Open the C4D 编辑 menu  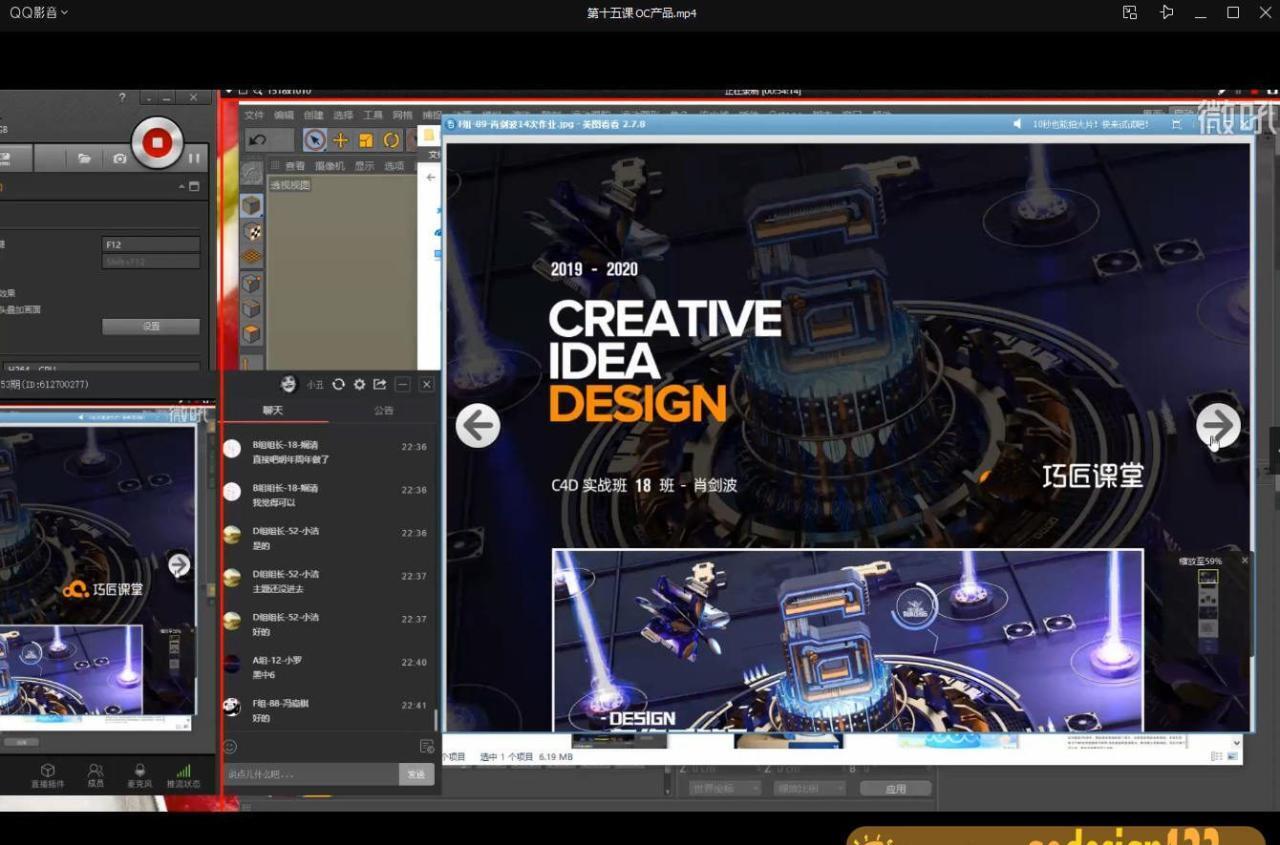pos(284,115)
